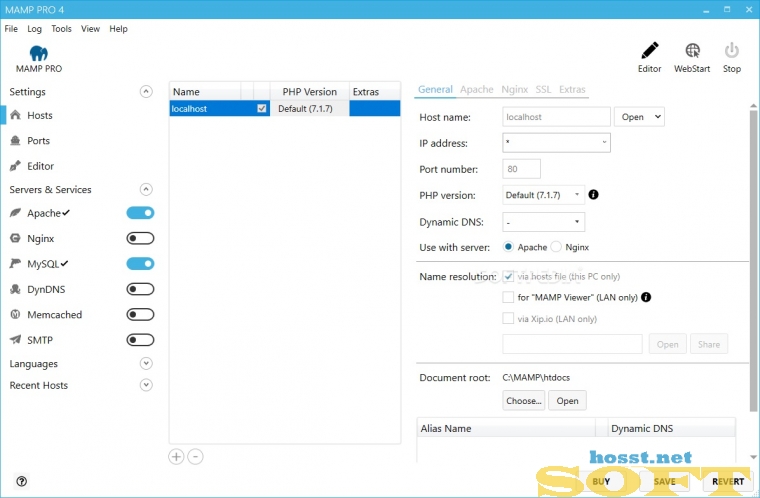Click the Nginx icon in sidebar
This screenshot has width=760, height=498.
tap(16, 238)
